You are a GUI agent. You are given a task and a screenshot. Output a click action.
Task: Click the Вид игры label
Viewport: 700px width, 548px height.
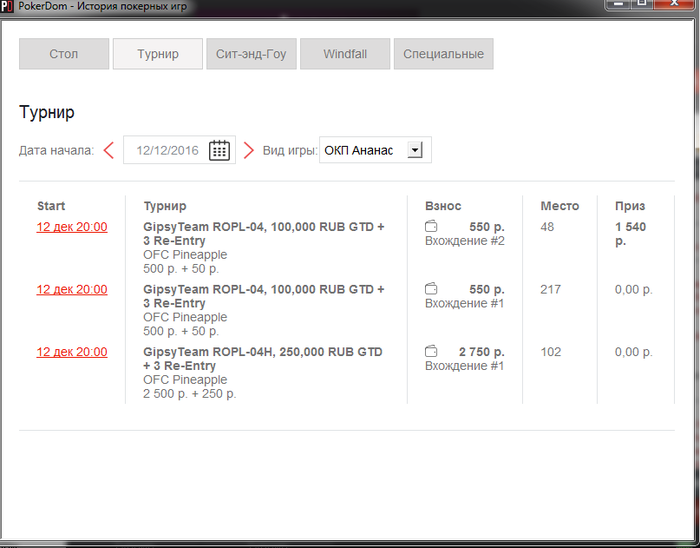pos(290,150)
